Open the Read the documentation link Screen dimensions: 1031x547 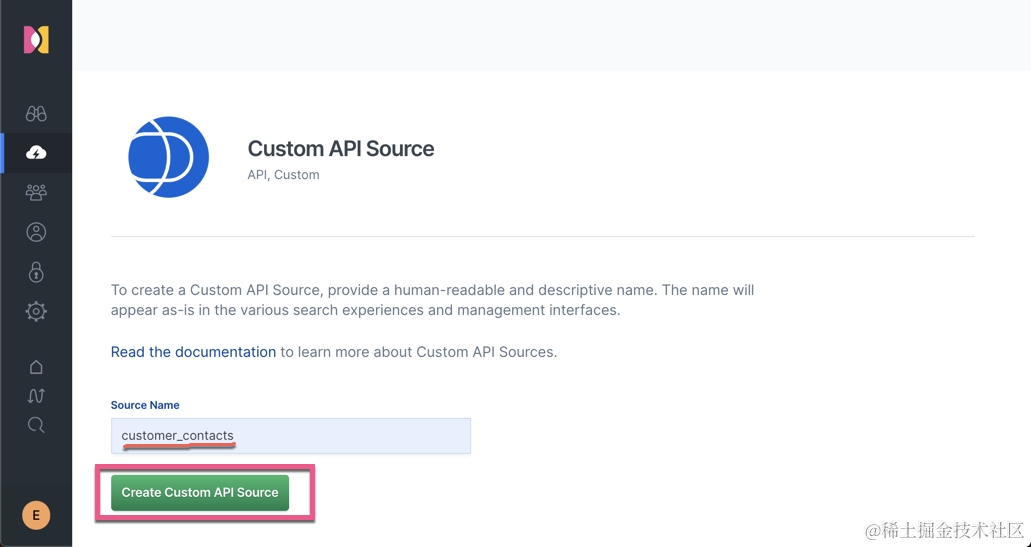[193, 352]
